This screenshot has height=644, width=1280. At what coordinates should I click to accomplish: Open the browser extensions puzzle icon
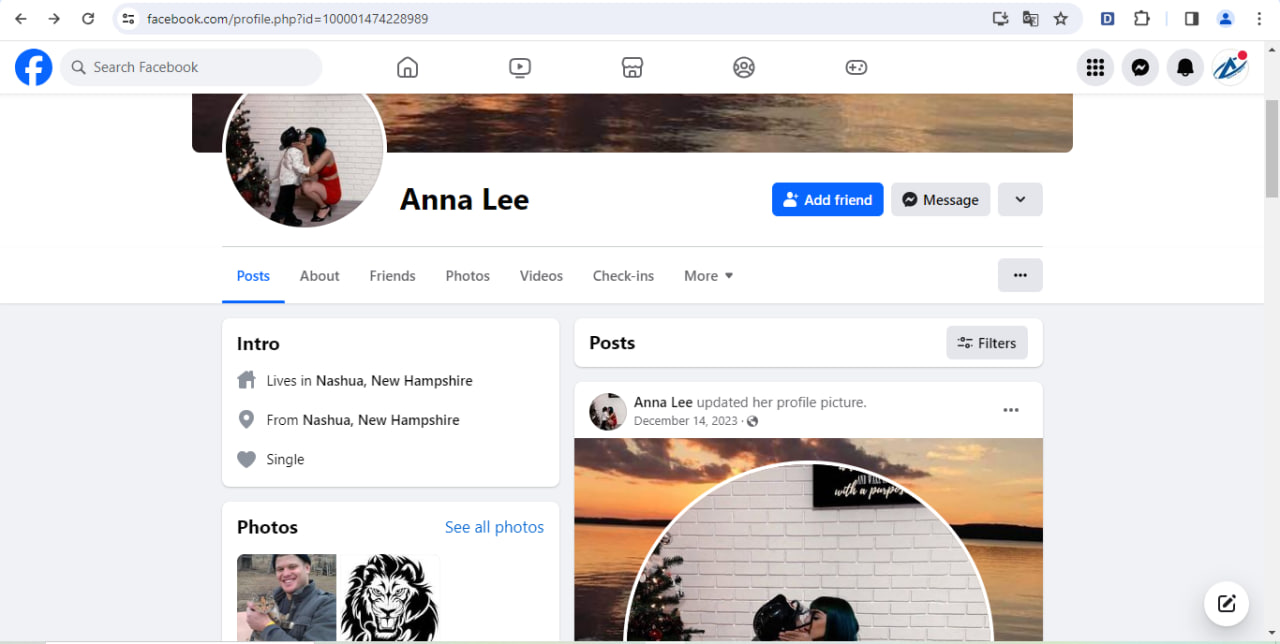1141,18
